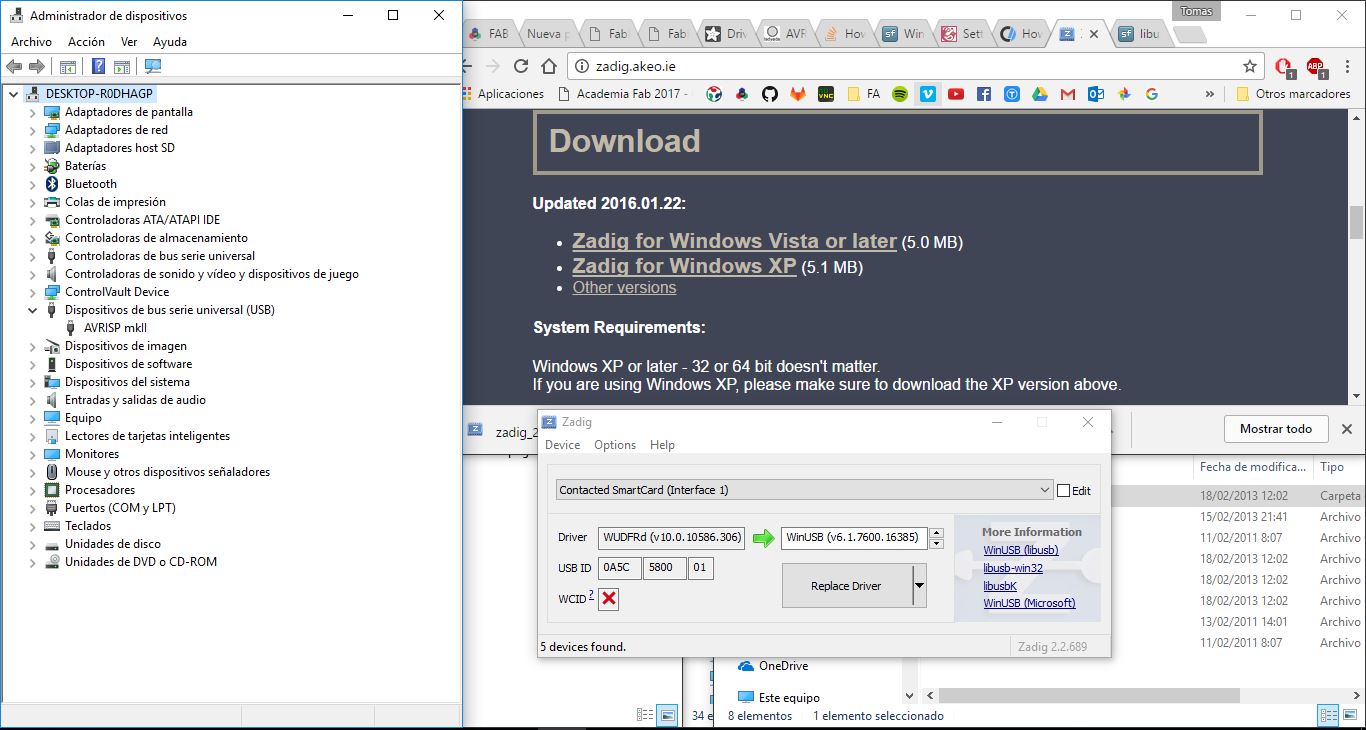The height and width of the screenshot is (730, 1366).
Task: Click the Adblock Plus extension icon
Action: click(1315, 67)
